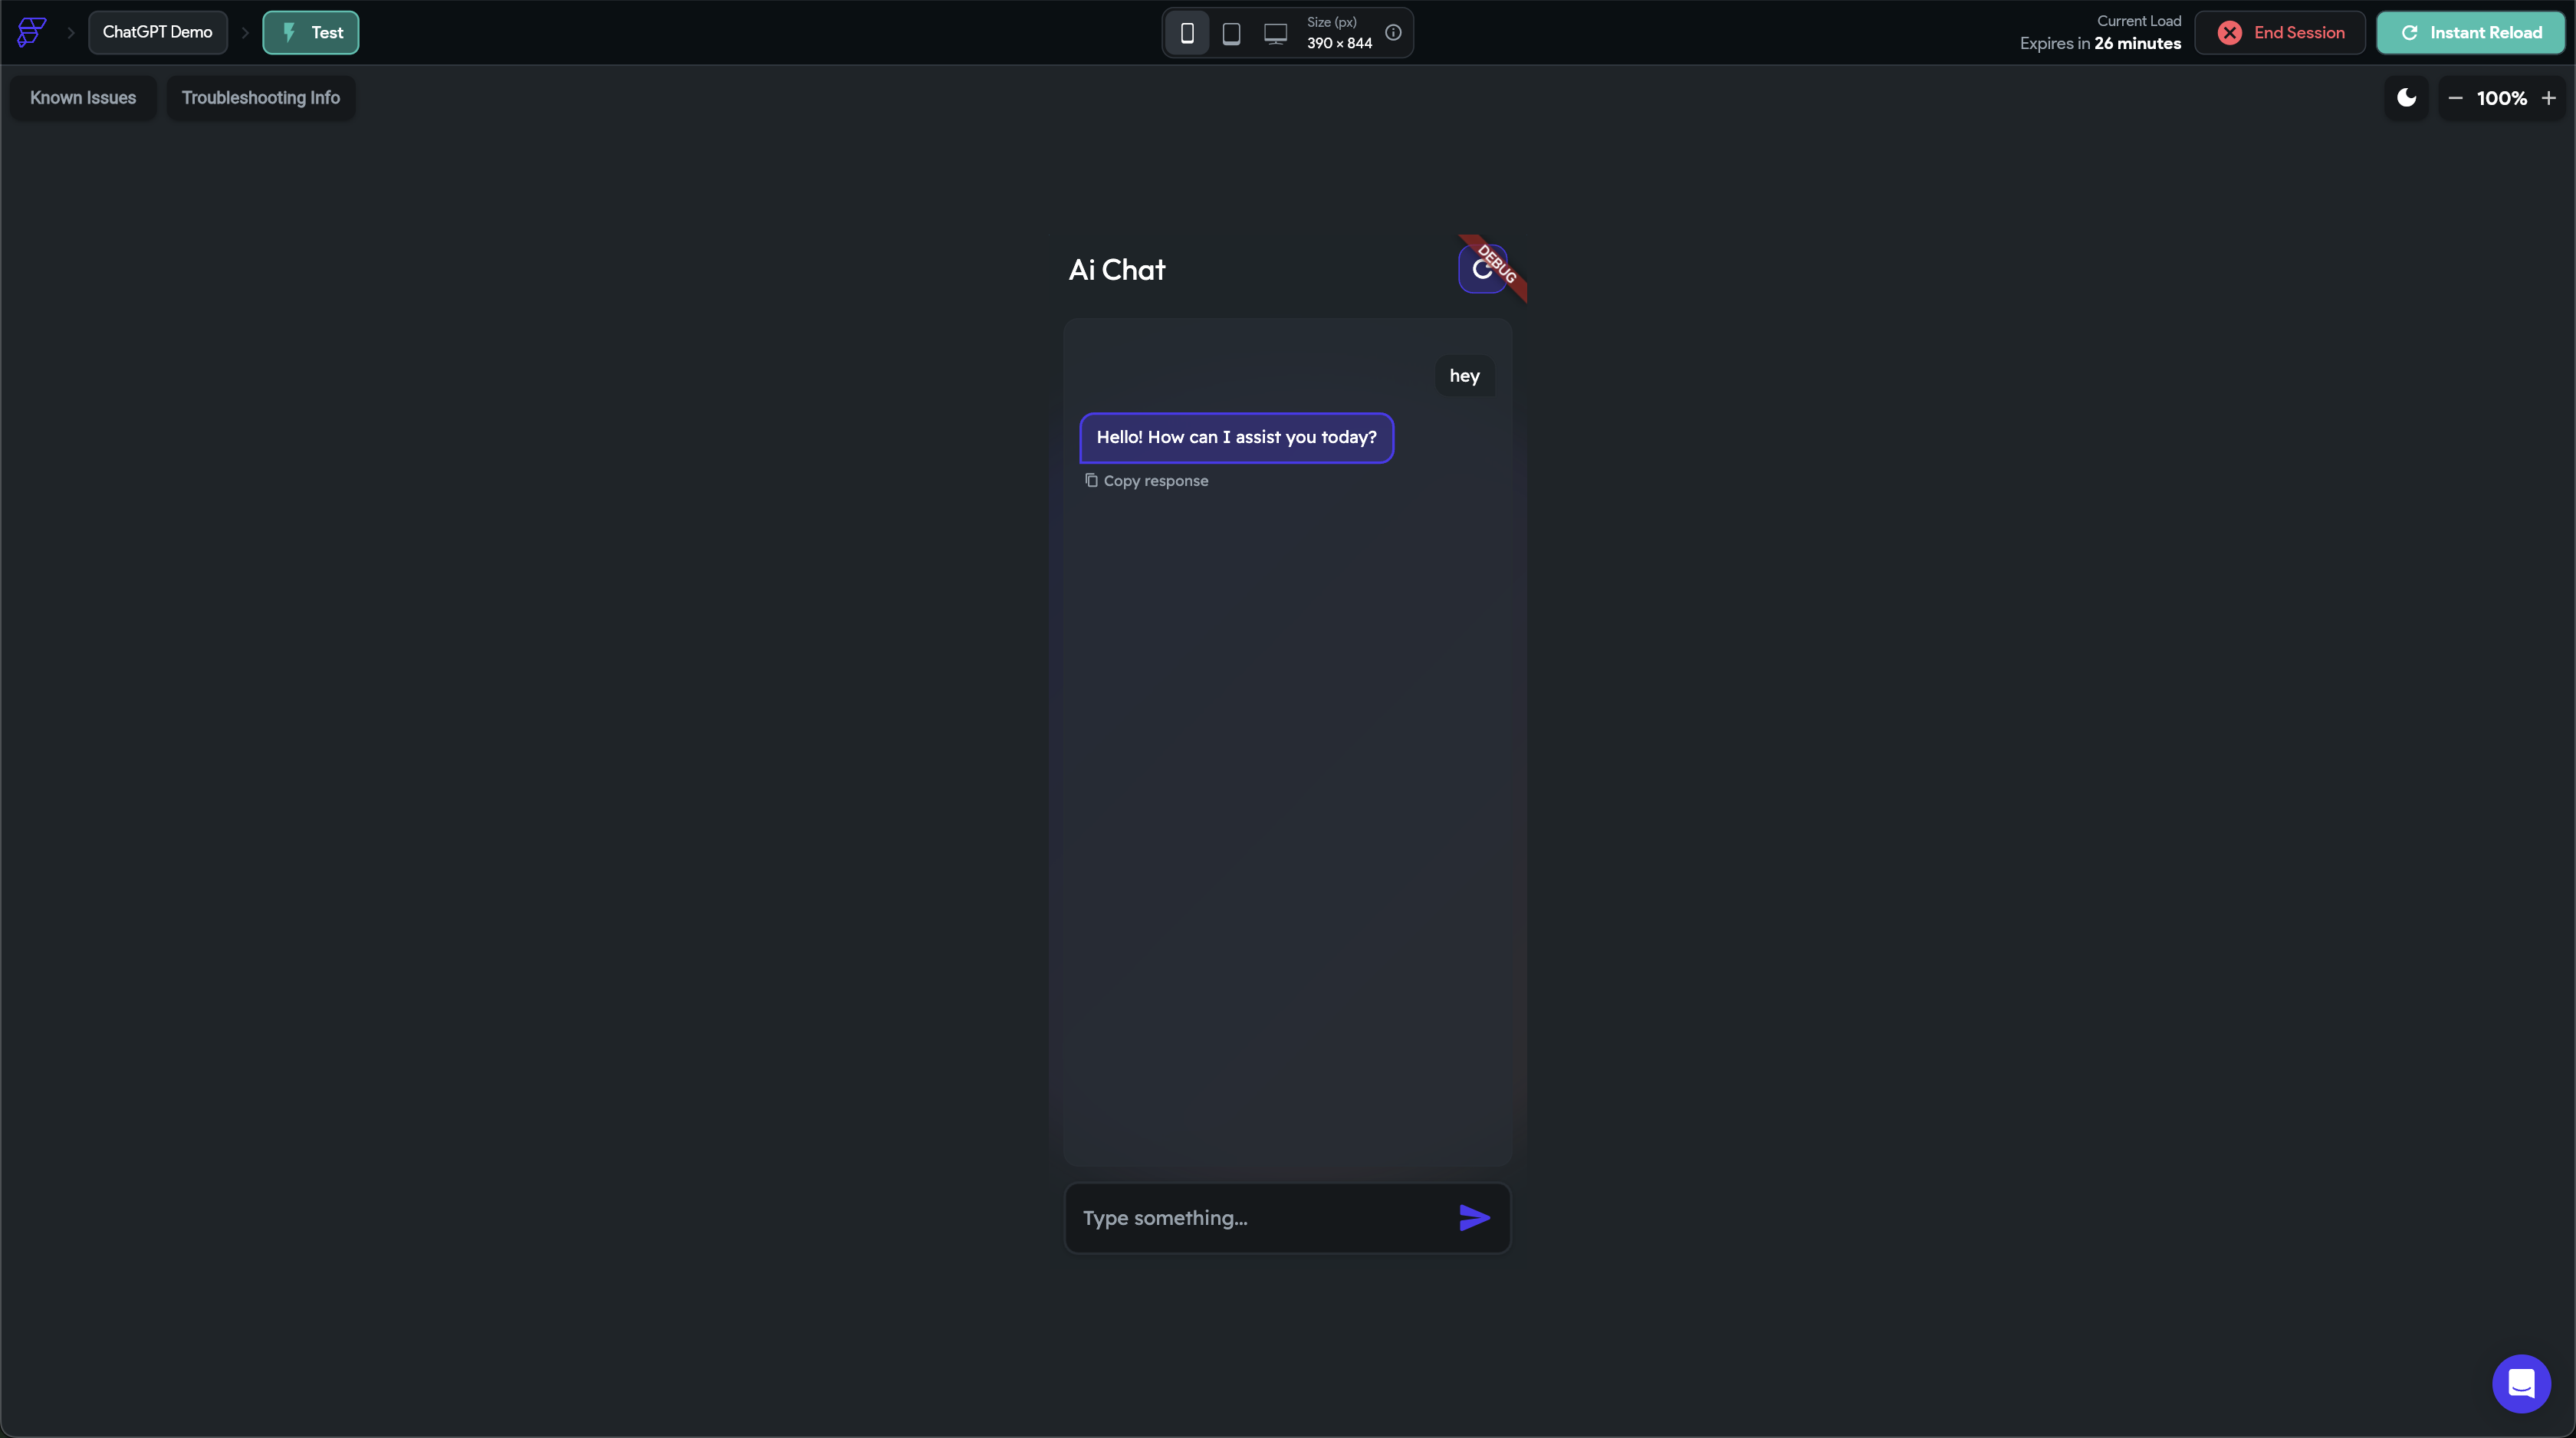Decrease zoom with minus icon
The width and height of the screenshot is (2576, 1438).
pos(2455,98)
